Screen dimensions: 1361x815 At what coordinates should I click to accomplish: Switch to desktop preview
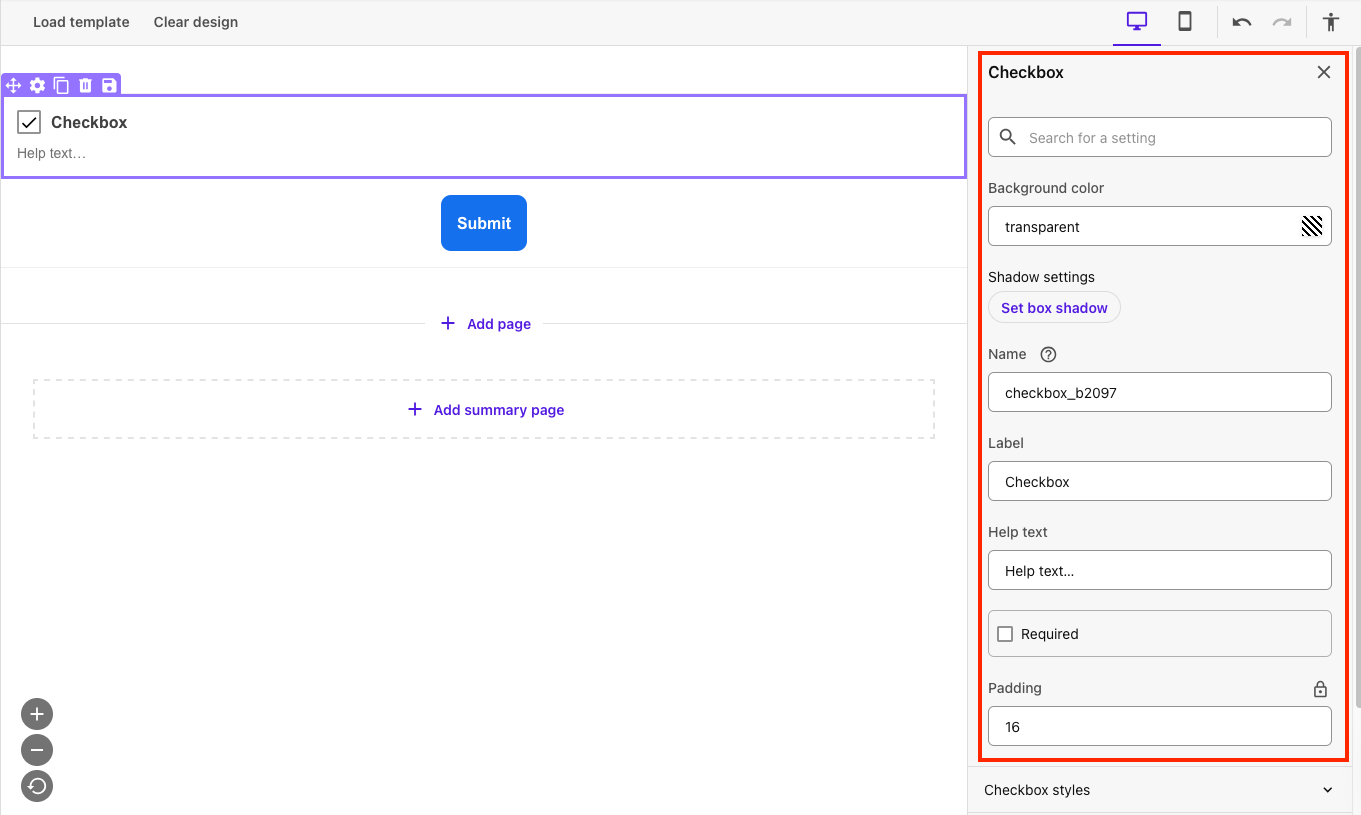(1136, 20)
